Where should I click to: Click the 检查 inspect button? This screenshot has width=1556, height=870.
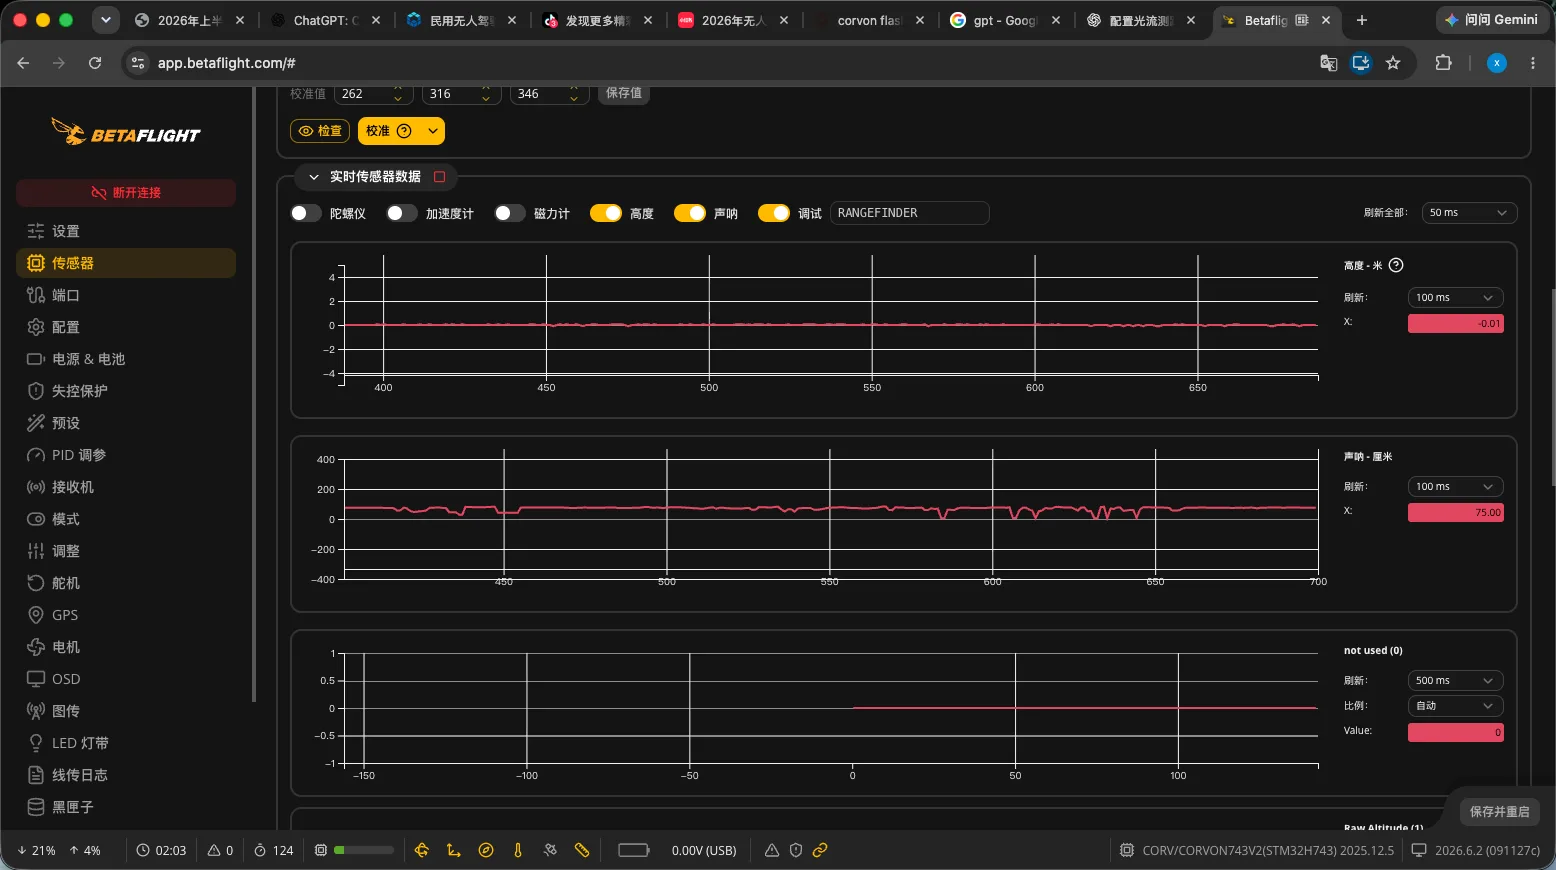(321, 131)
